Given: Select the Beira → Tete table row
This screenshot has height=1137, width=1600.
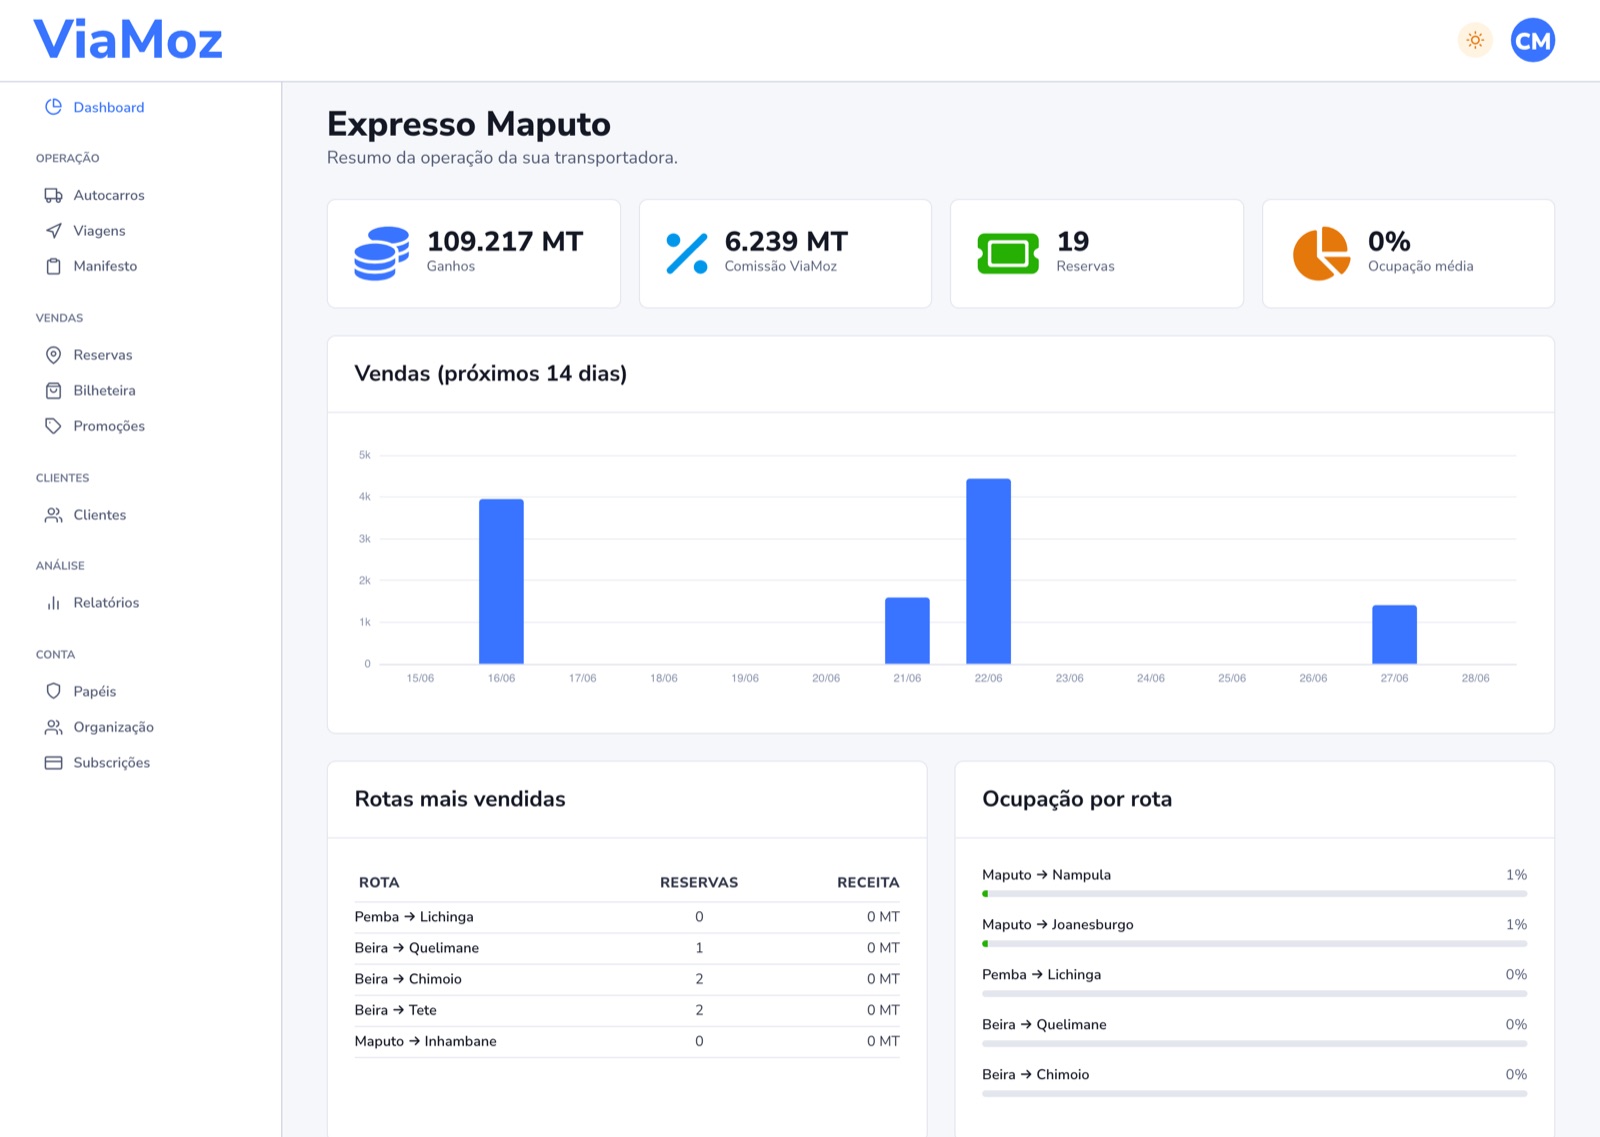Looking at the screenshot, I should pyautogui.click(x=627, y=1010).
